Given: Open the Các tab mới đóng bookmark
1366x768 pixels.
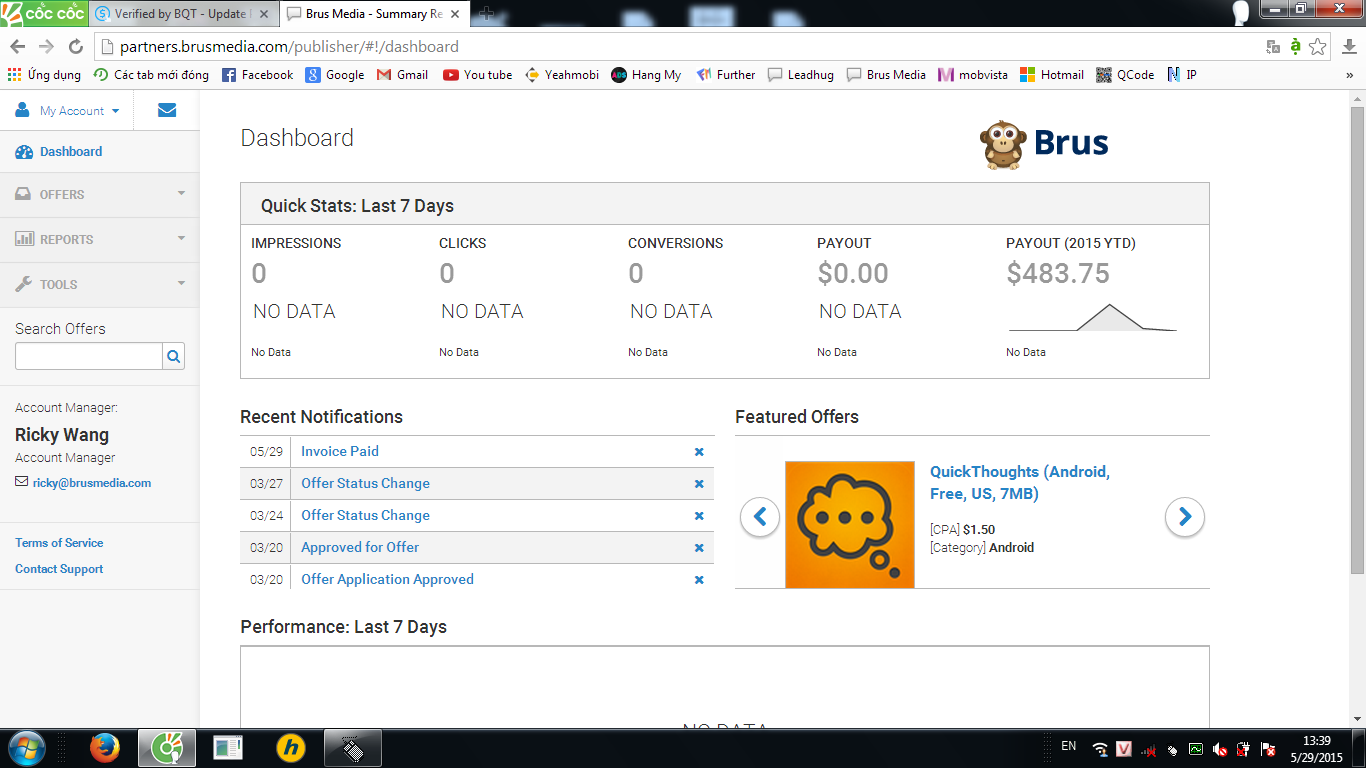Looking at the screenshot, I should pyautogui.click(x=151, y=75).
